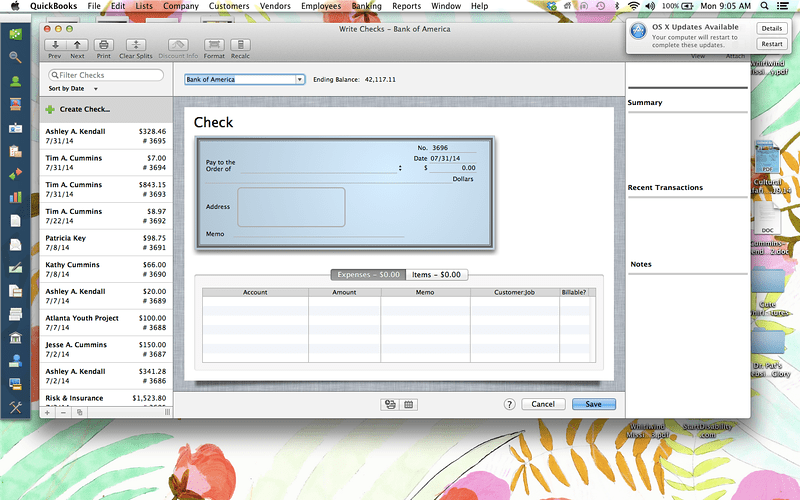Select Tim A. Cummins check #3694
Image resolution: width=800 pixels, height=500 pixels.
(106, 163)
